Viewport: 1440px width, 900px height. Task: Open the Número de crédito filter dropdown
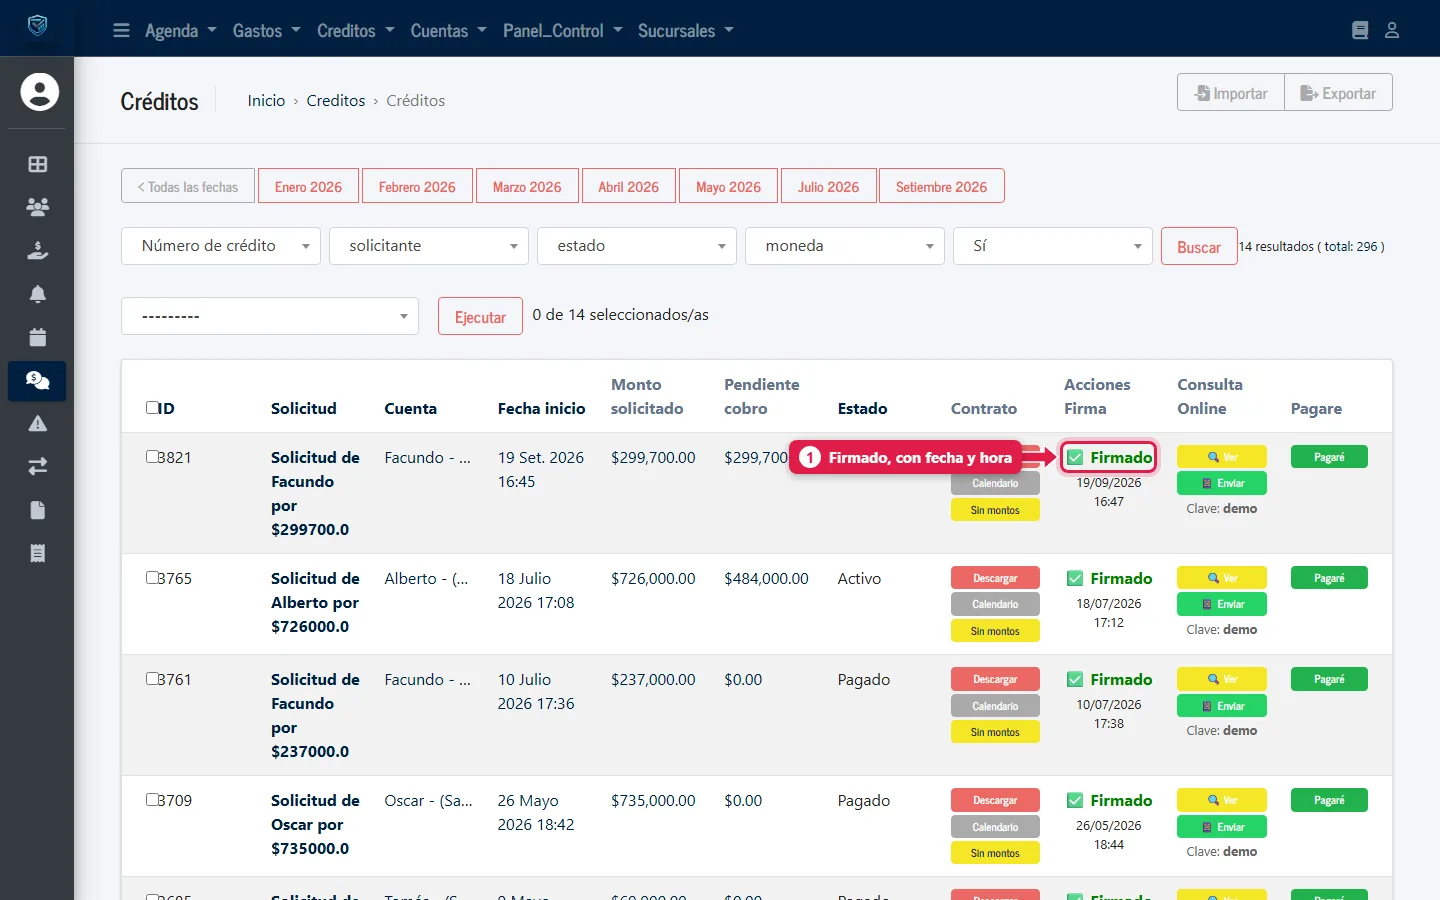click(x=221, y=246)
